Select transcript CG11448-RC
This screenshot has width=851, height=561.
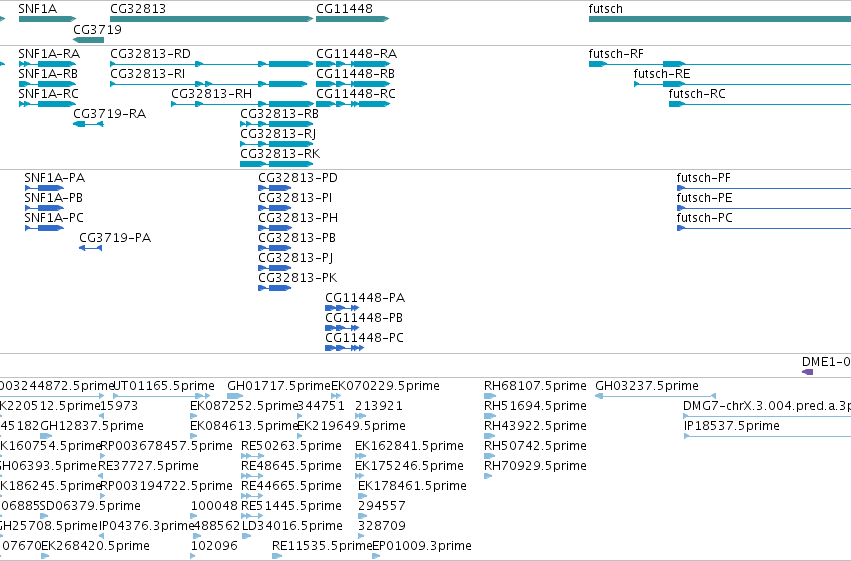353,104
